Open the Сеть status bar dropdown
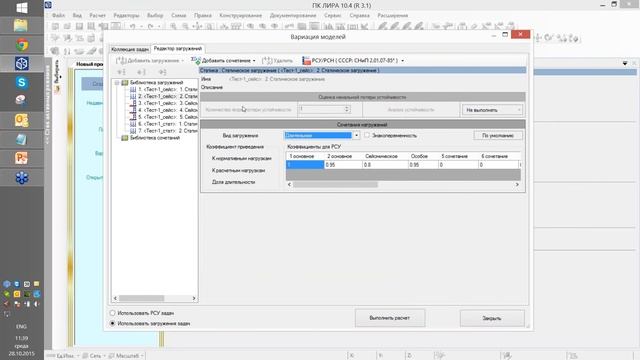 [94, 356]
